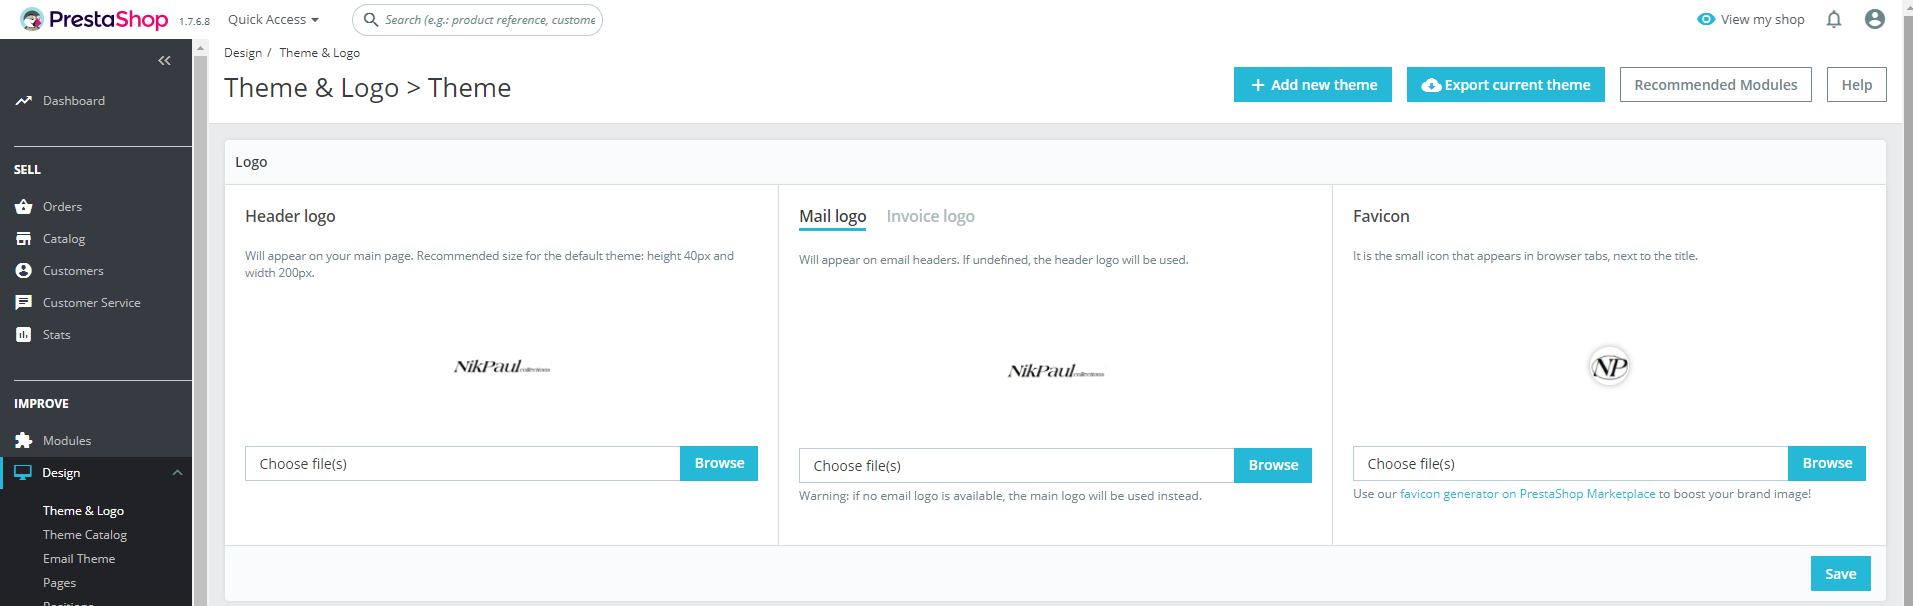Click the Header logo NikPaul image
Viewport: 1913px width, 606px height.
tap(502, 367)
